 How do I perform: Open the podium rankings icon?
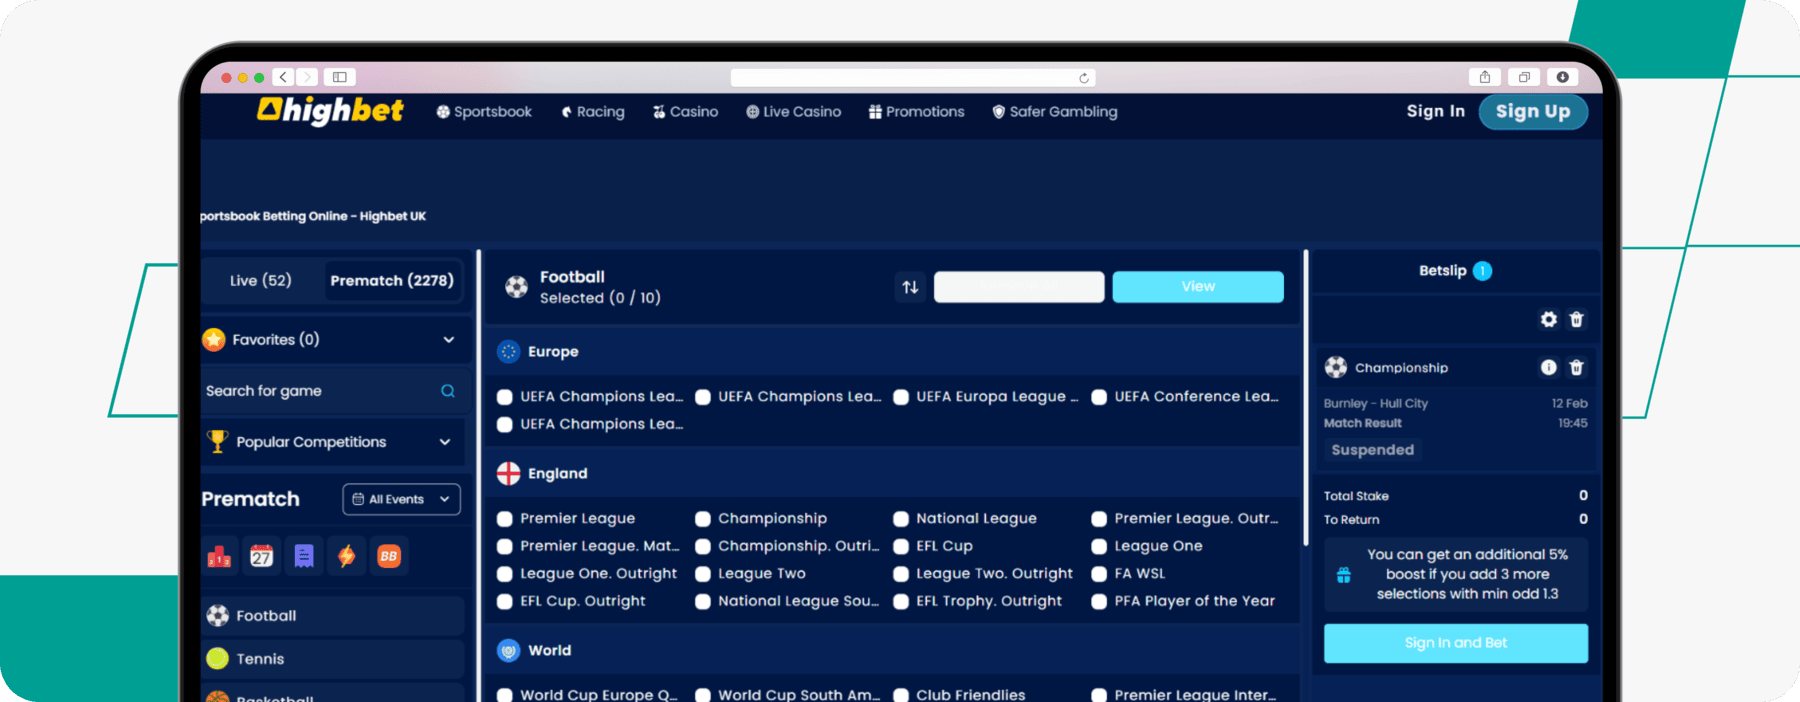219,556
